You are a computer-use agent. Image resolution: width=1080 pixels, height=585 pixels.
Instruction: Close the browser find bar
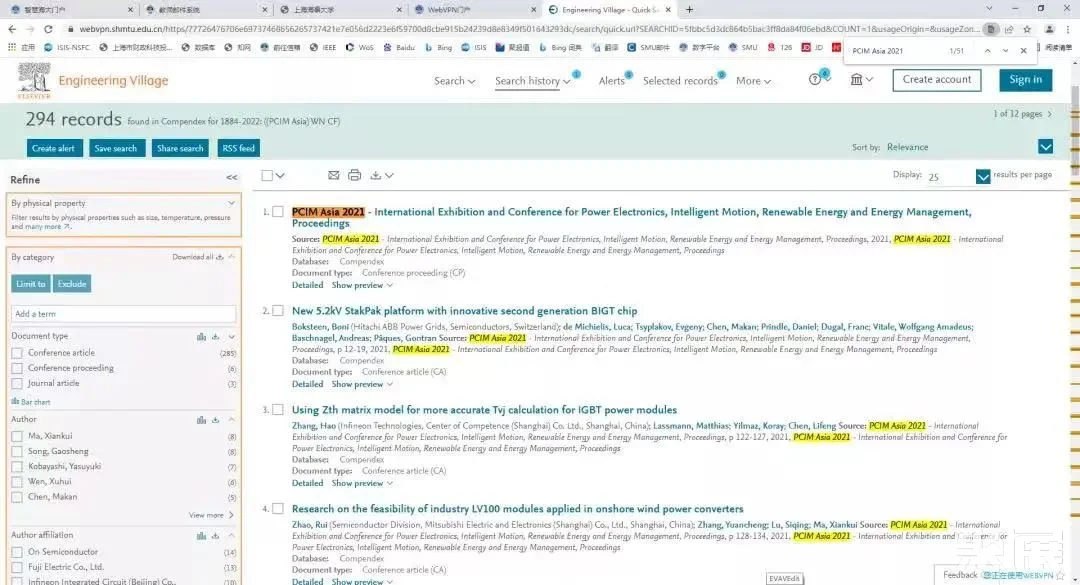(1023, 50)
